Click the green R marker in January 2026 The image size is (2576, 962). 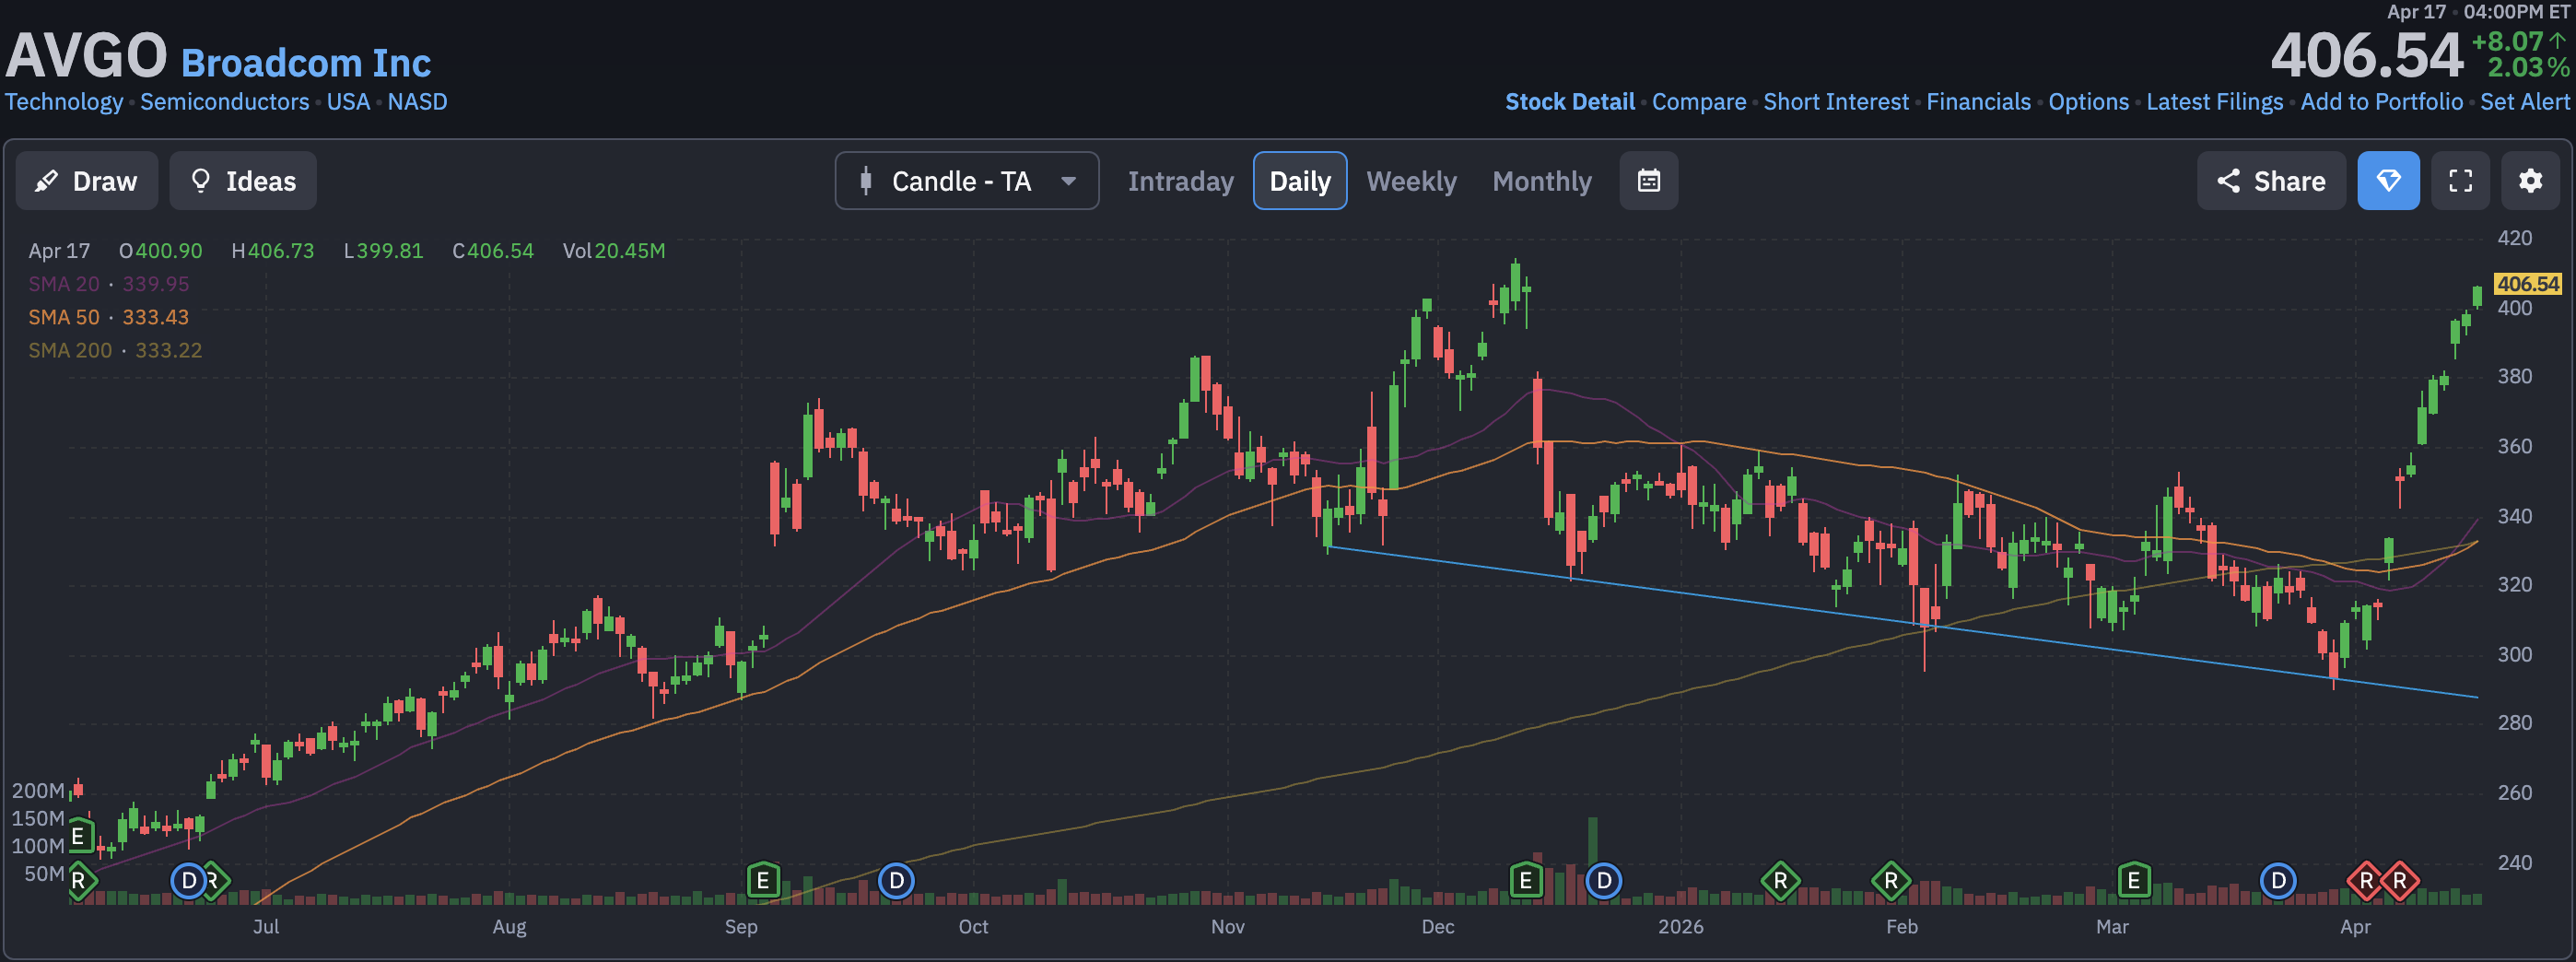1780,881
